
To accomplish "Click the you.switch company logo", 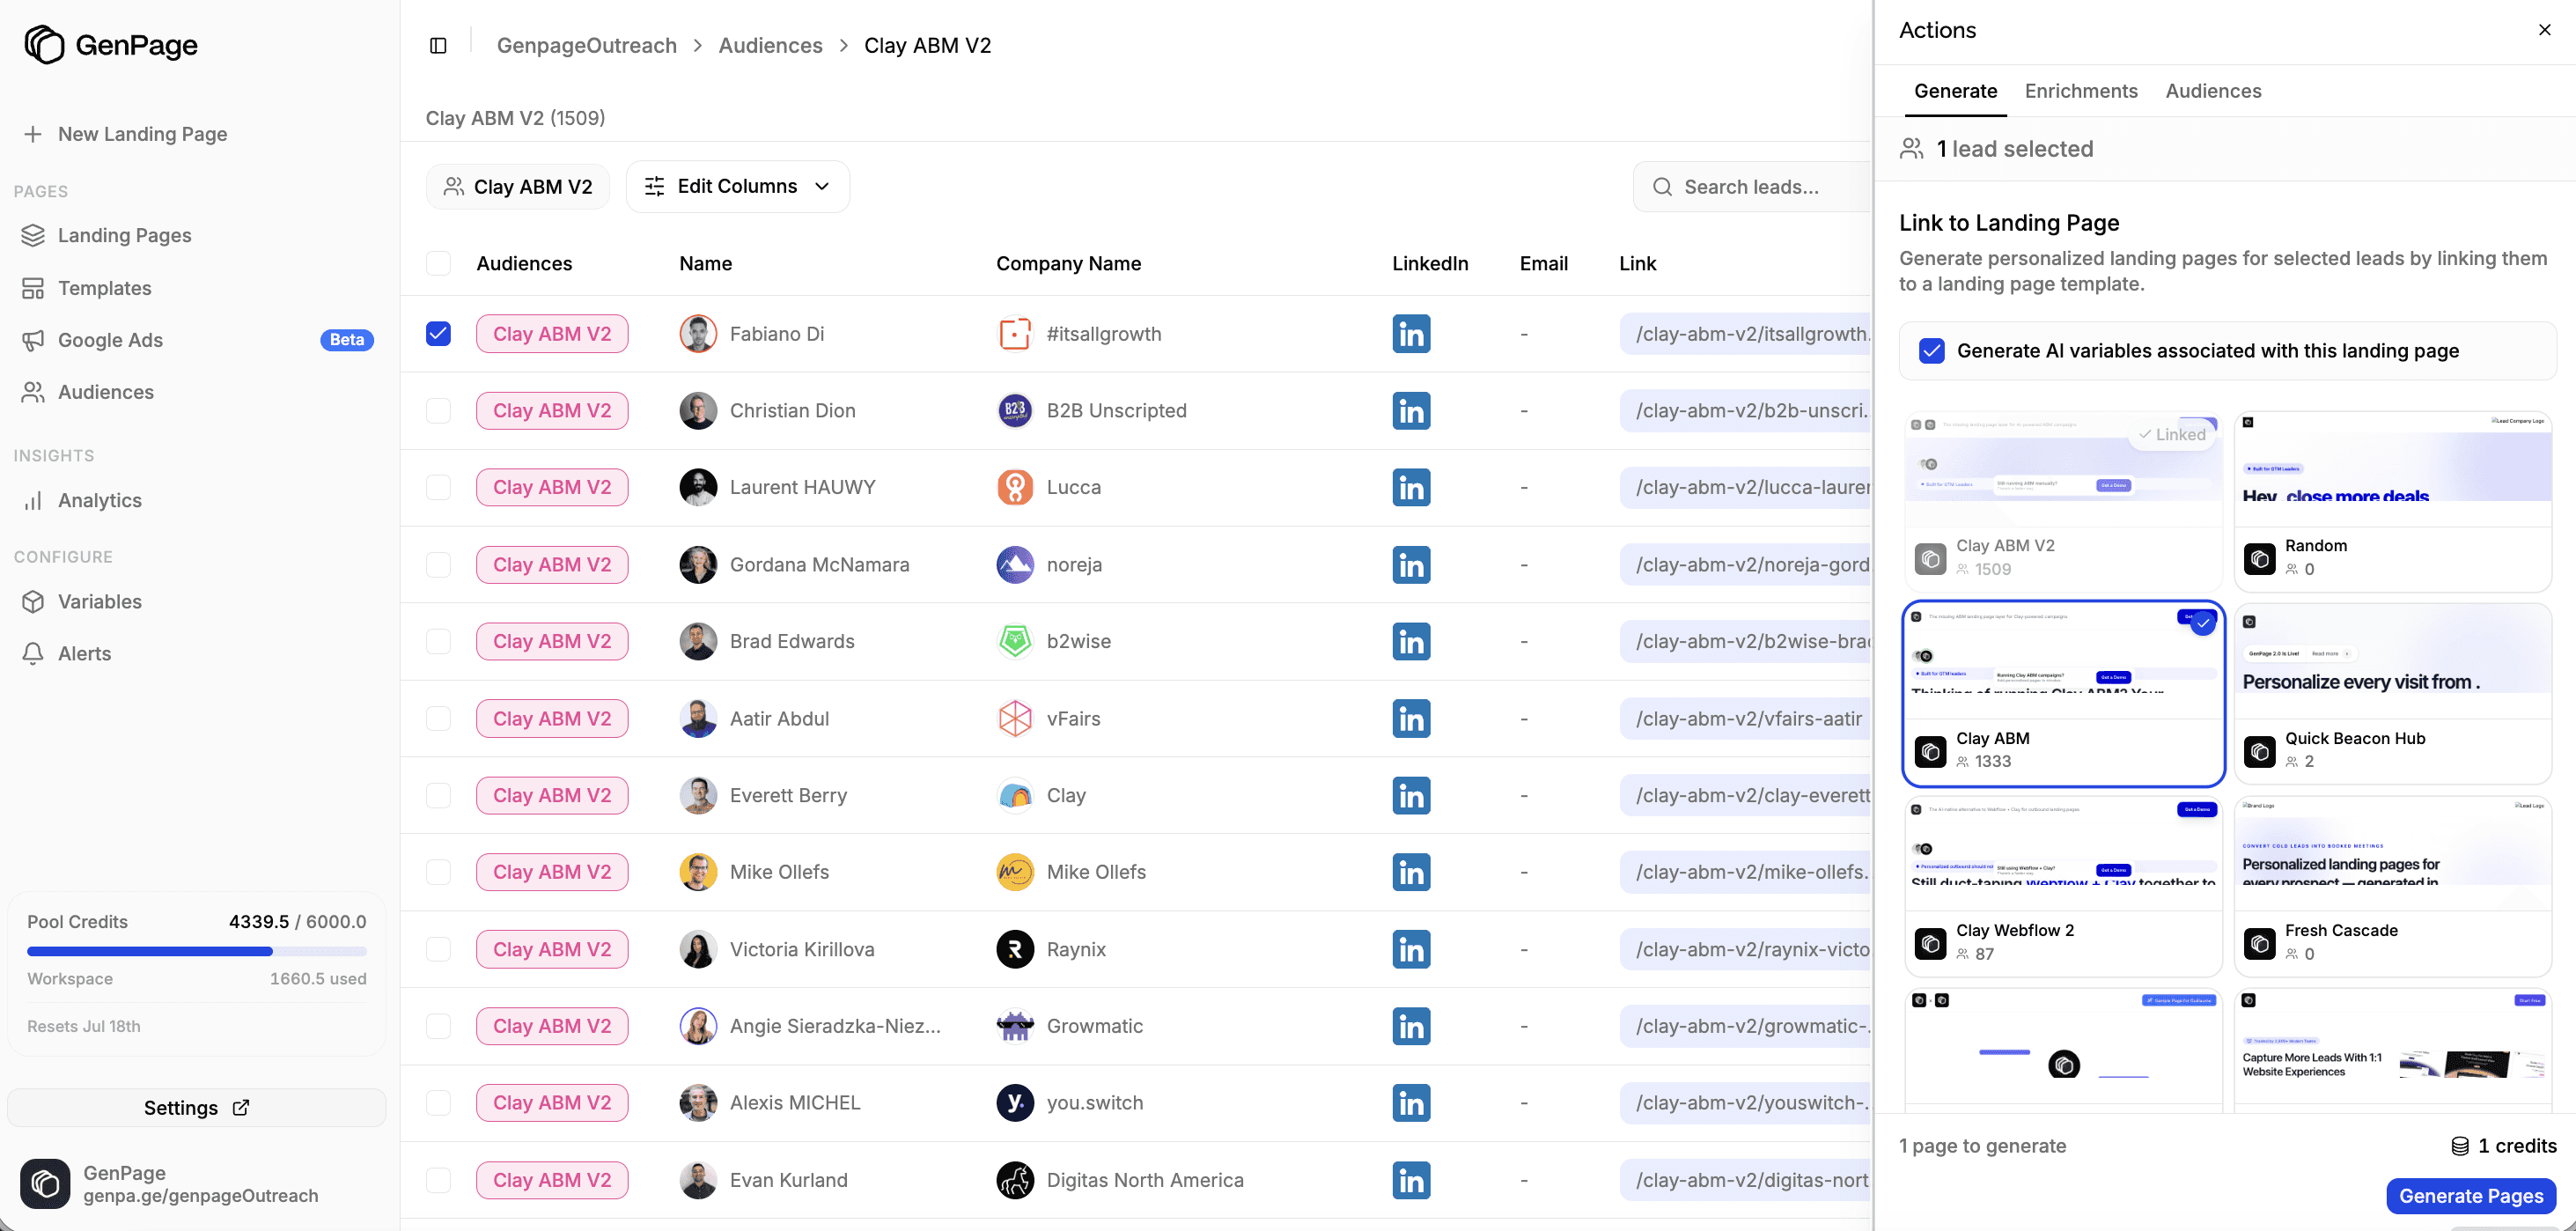I will [1015, 1103].
